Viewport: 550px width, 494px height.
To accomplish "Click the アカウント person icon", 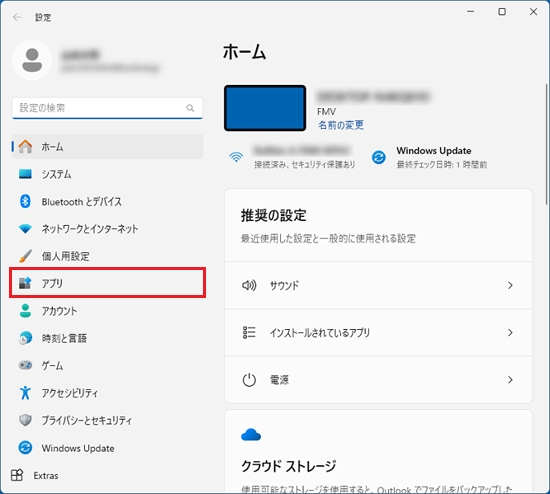I will click(x=25, y=311).
